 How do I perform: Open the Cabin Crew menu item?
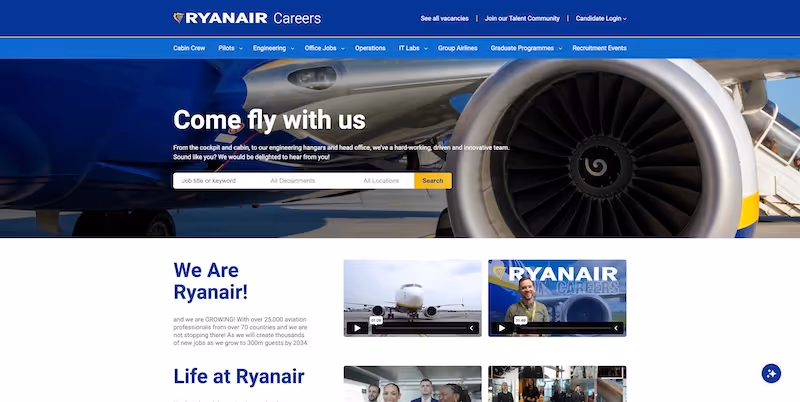tap(189, 48)
